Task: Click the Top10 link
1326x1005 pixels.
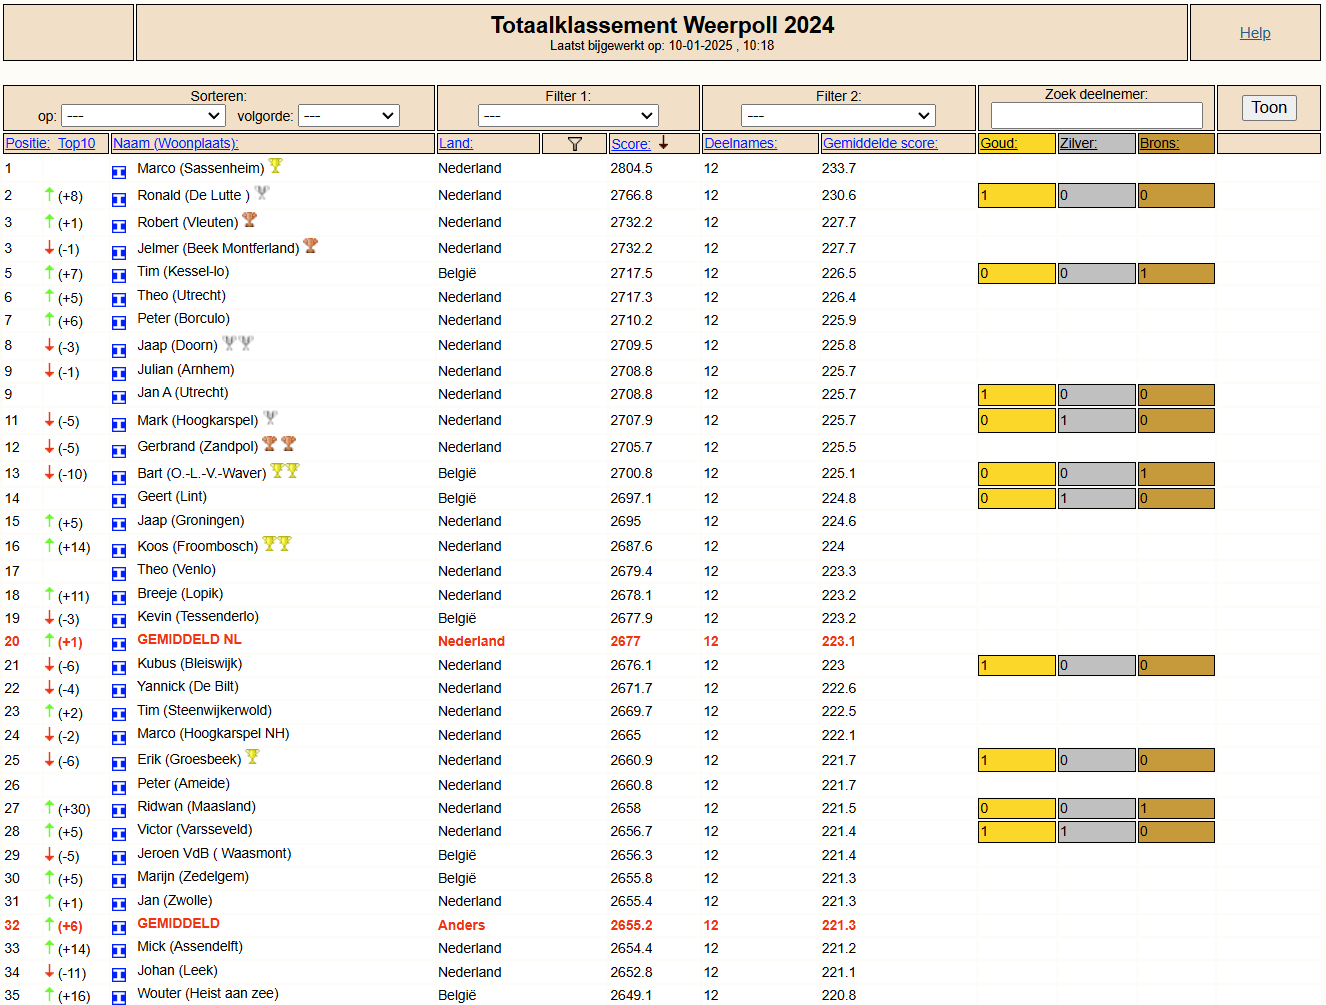Action: pos(76,143)
